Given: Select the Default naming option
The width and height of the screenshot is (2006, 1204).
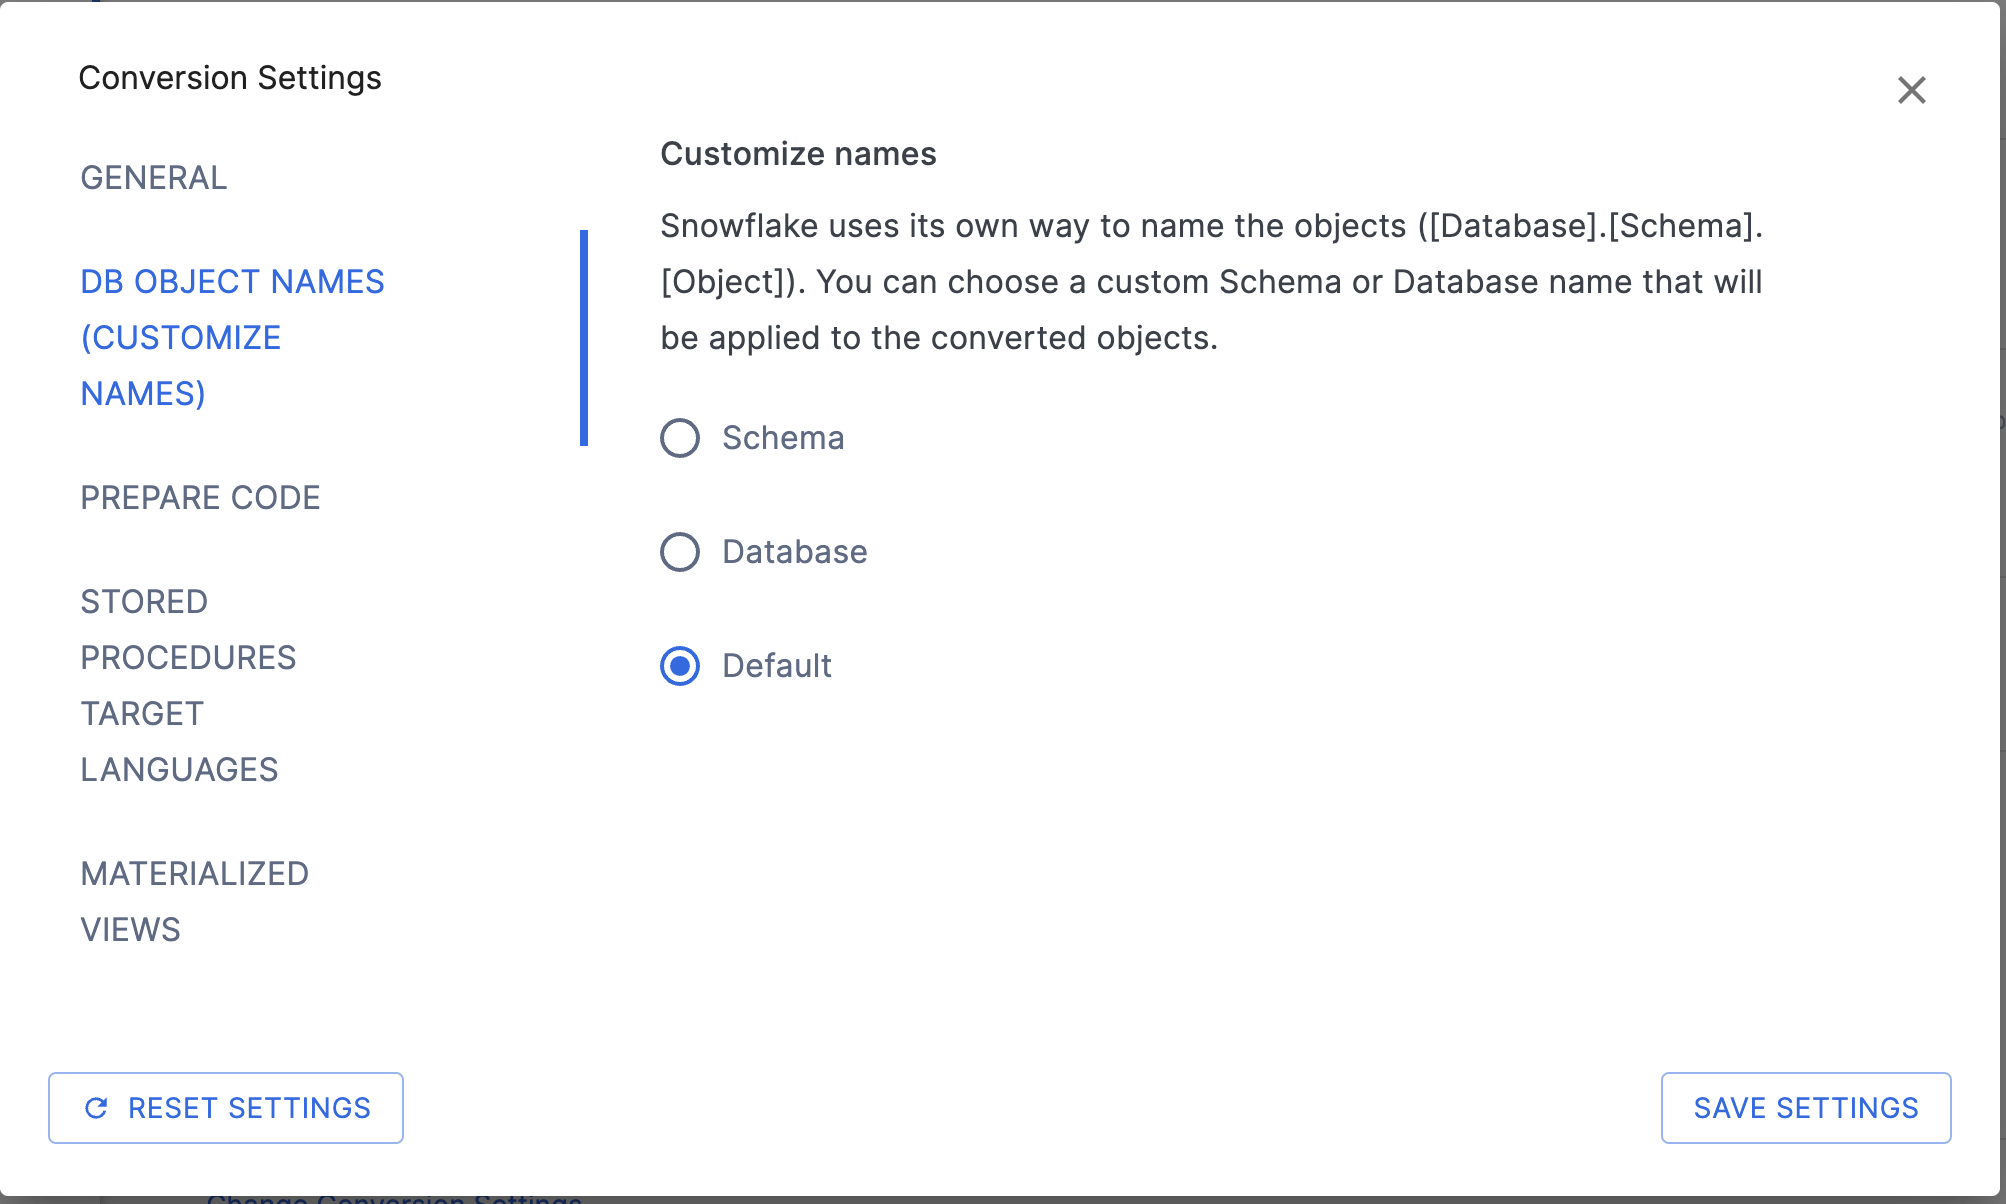Looking at the screenshot, I should (679, 665).
